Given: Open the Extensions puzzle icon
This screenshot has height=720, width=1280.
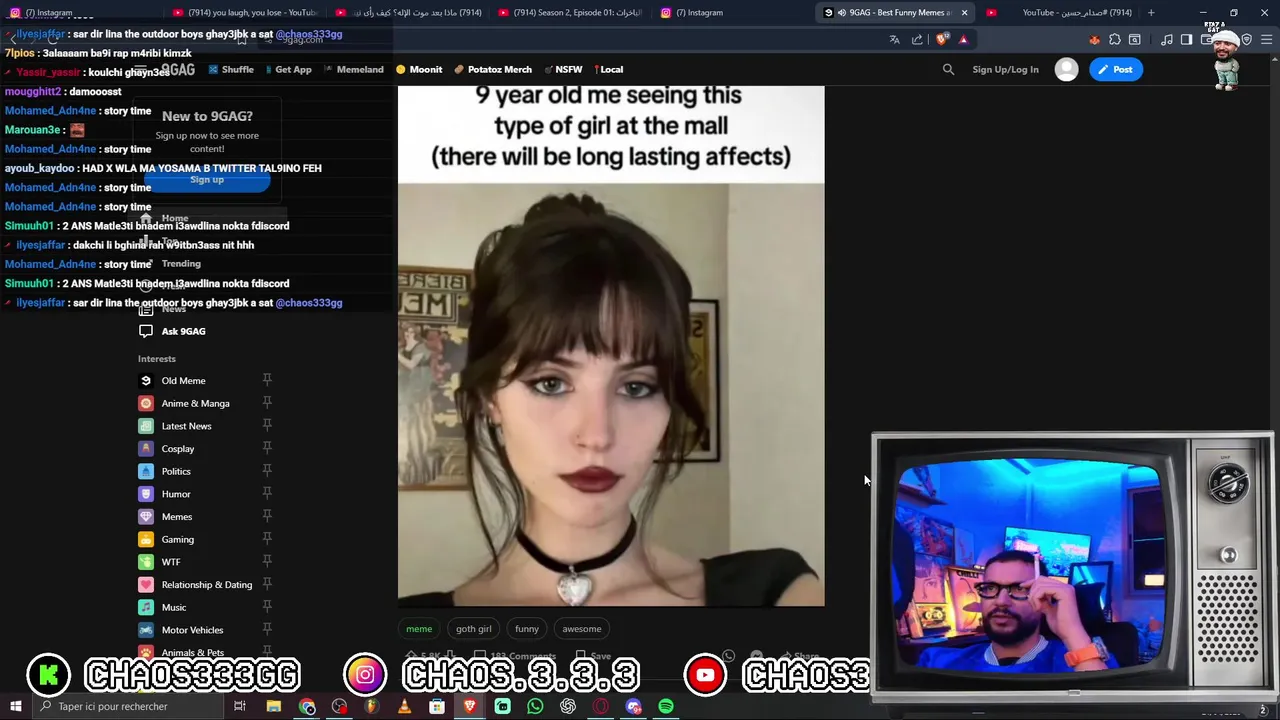Looking at the screenshot, I should (1115, 39).
